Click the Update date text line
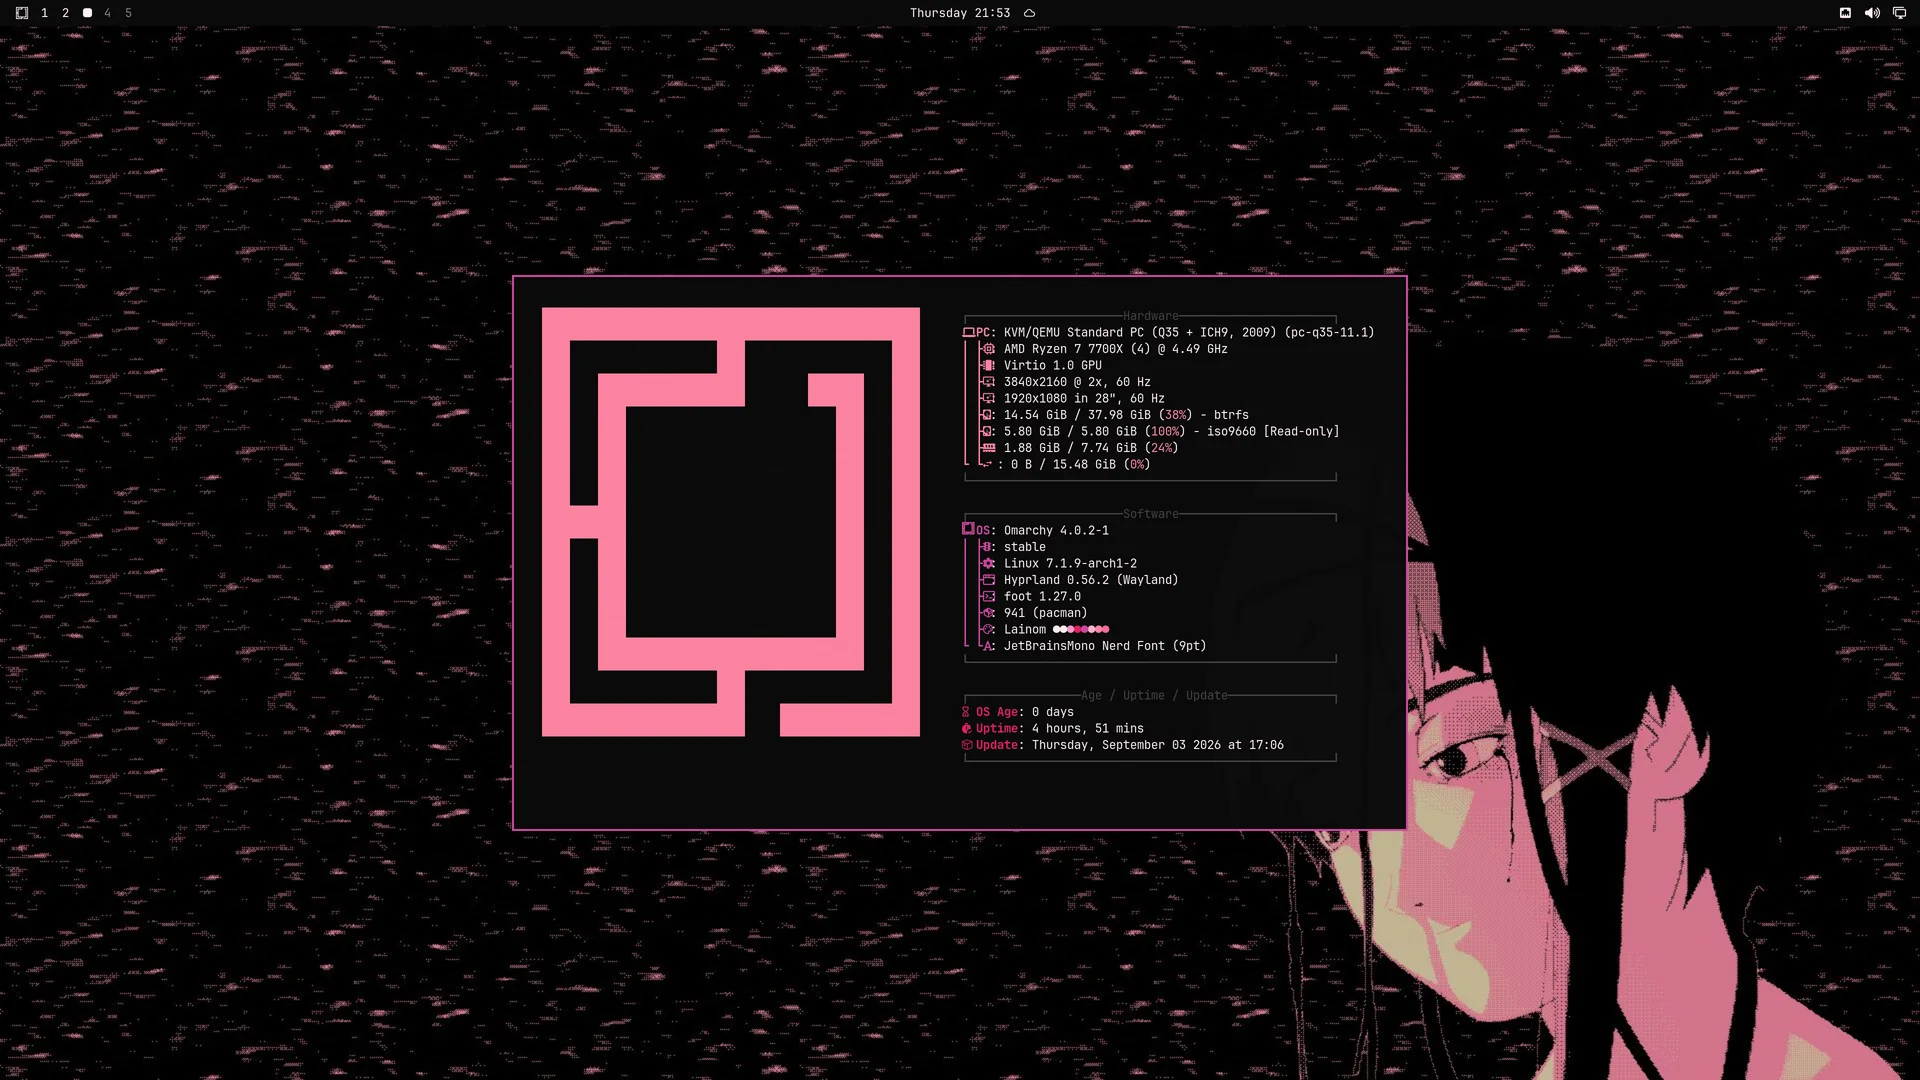This screenshot has height=1080, width=1920. tap(1123, 745)
